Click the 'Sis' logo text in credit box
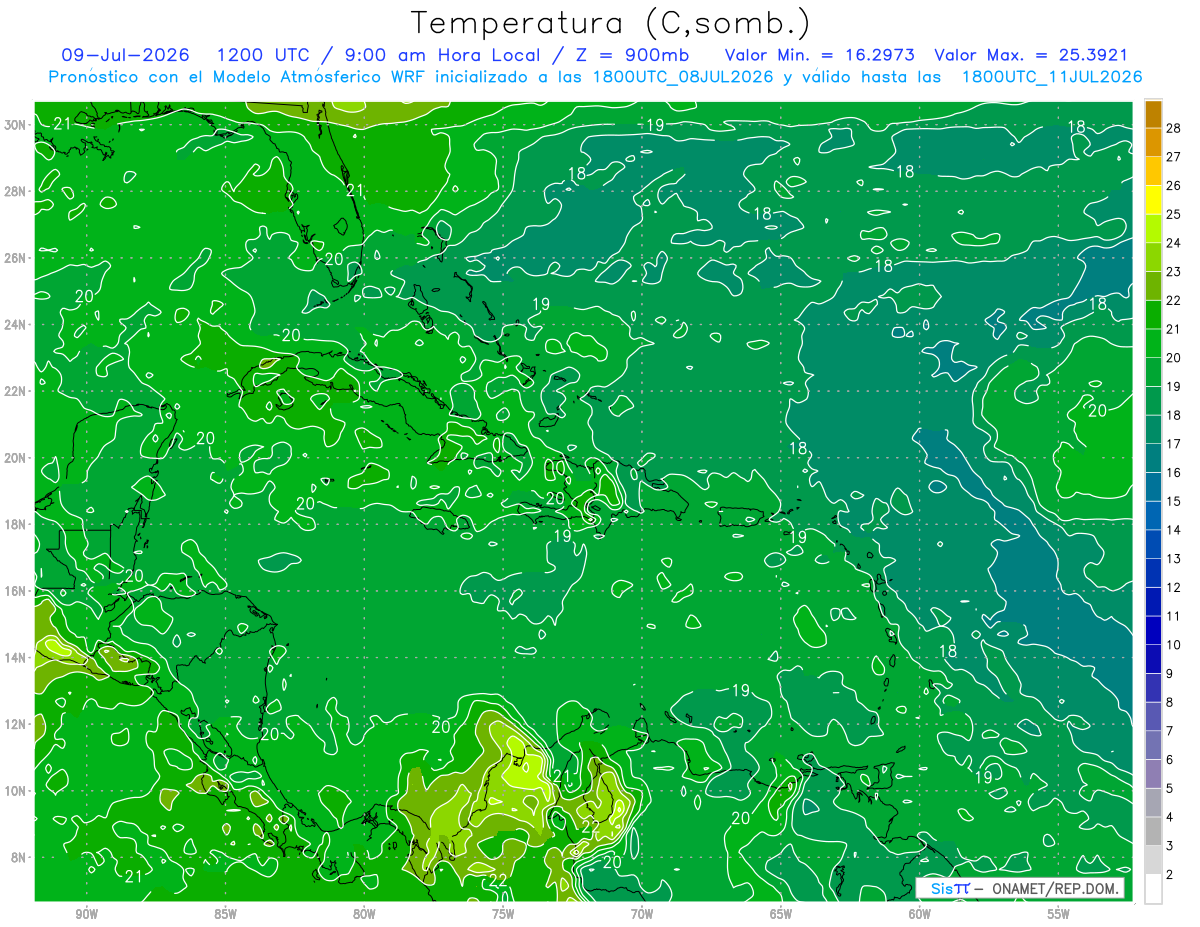The width and height of the screenshot is (1200, 927). (x=941, y=888)
